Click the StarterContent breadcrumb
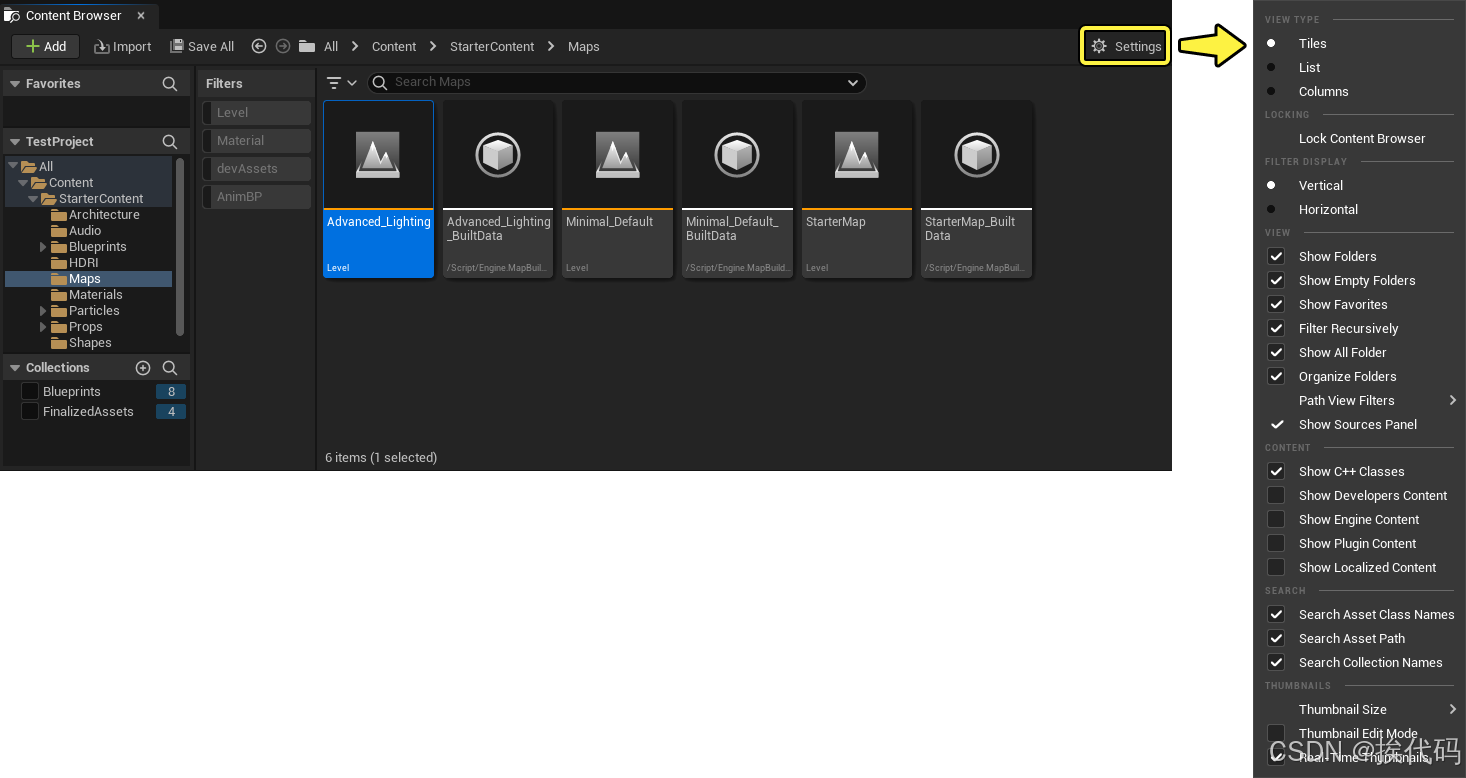 (492, 47)
